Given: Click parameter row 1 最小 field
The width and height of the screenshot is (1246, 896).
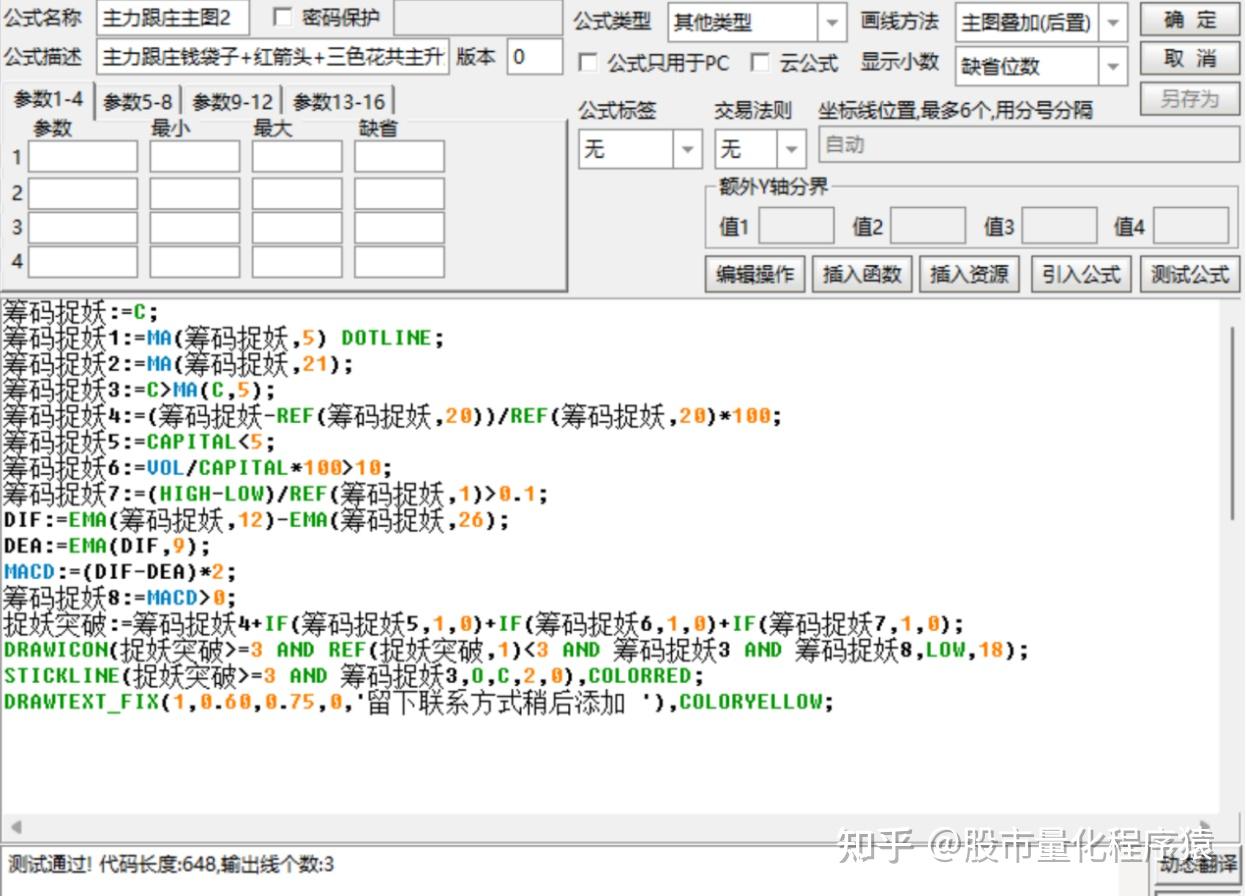Looking at the screenshot, I should (x=195, y=157).
